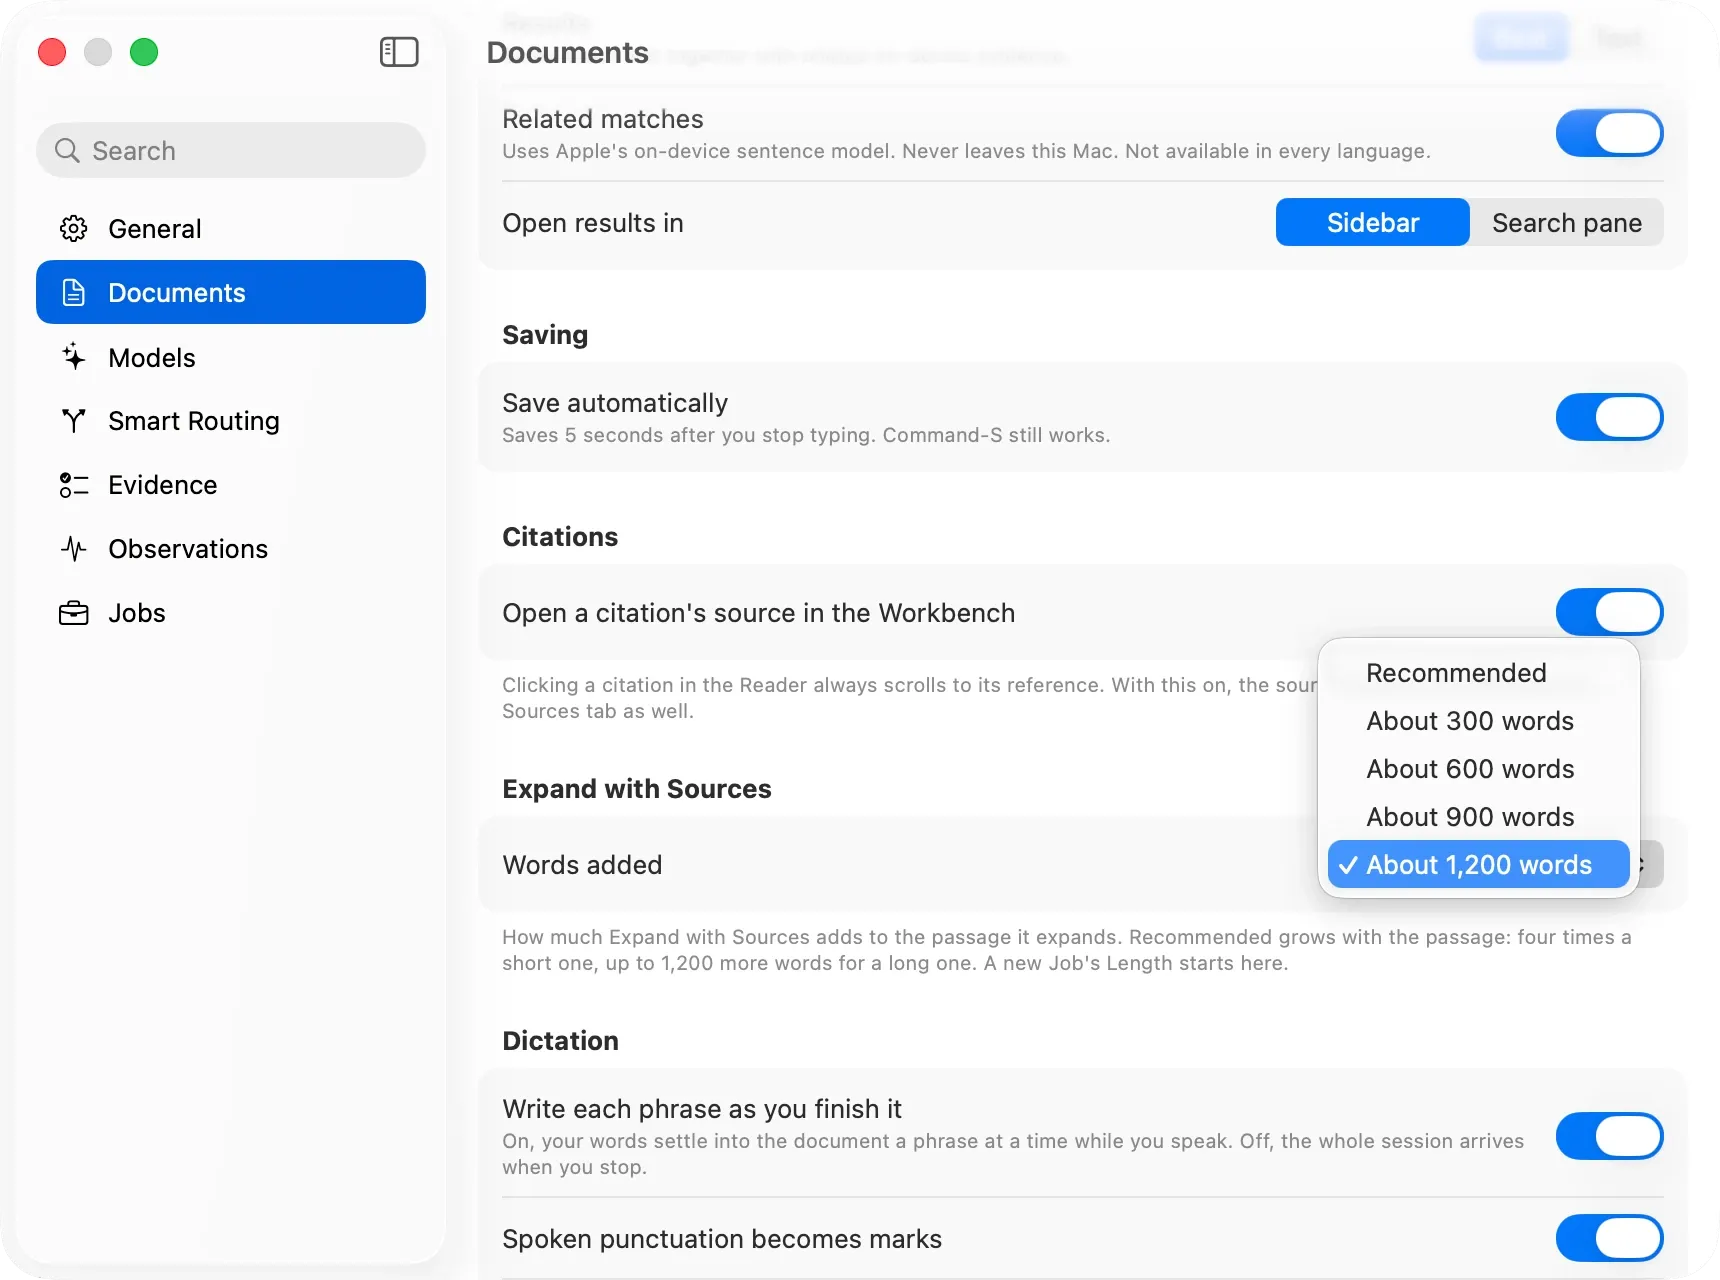Click the Documents page icon in the sidebar

pos(73,293)
